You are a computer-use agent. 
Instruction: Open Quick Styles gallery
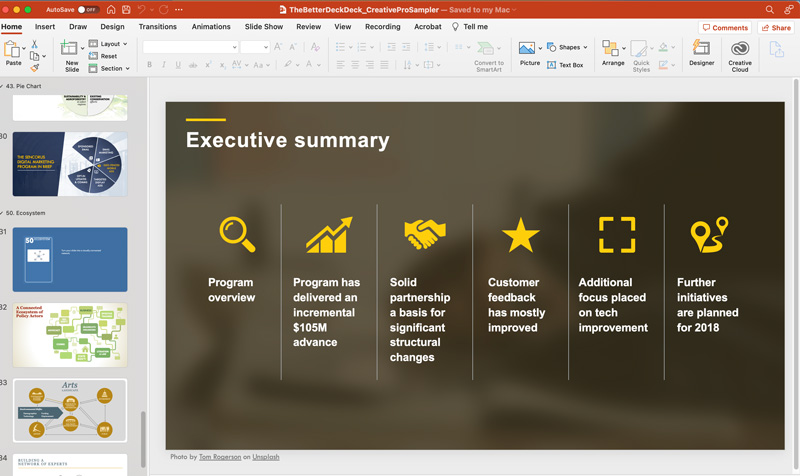coord(641,56)
